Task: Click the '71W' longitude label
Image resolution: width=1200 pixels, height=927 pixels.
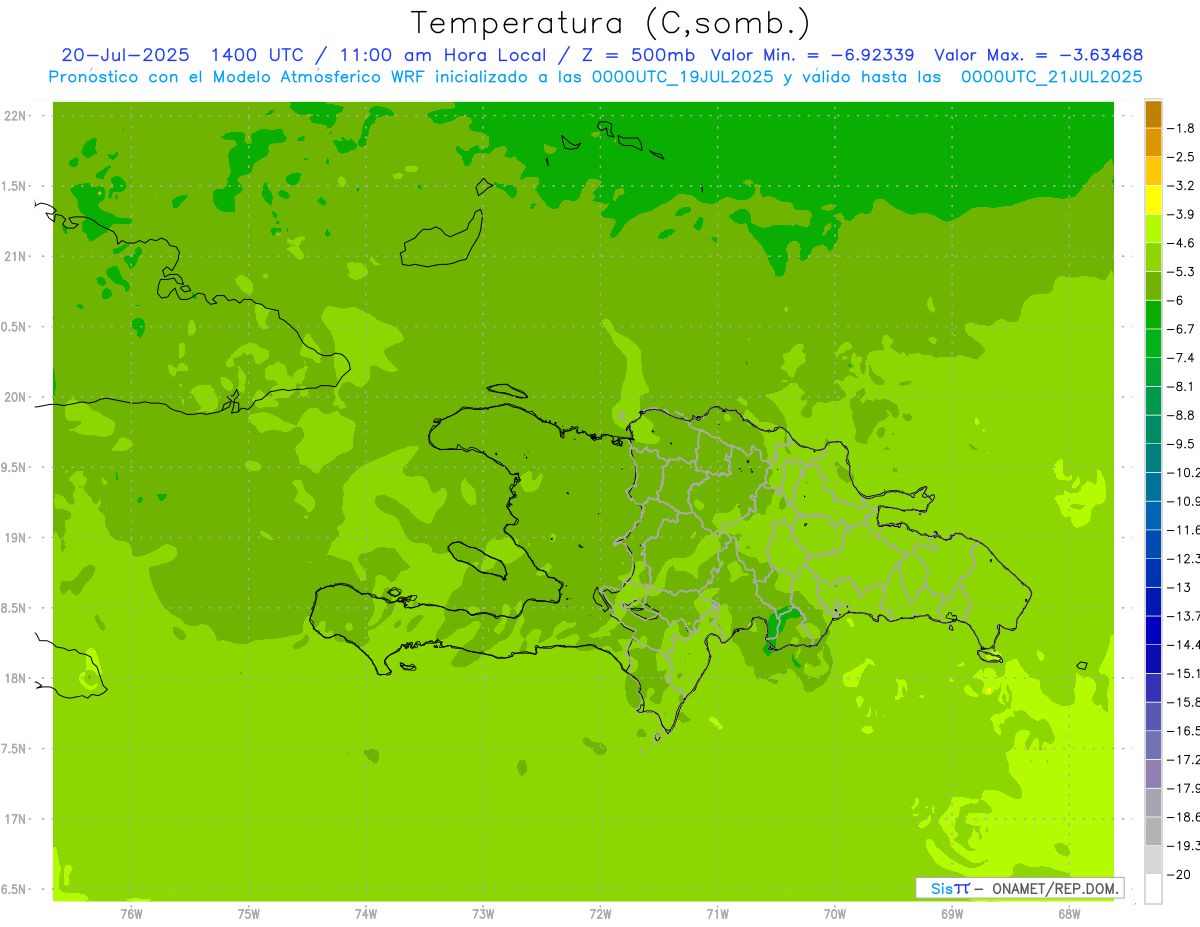Action: pyautogui.click(x=717, y=914)
